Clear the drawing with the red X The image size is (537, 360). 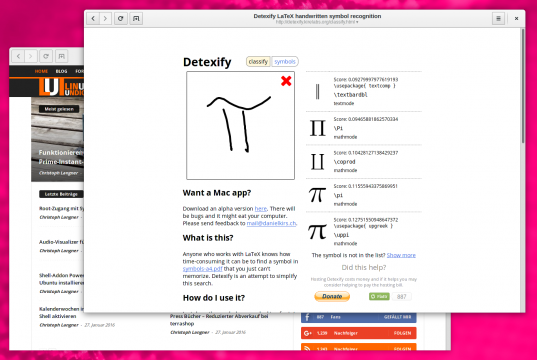click(x=286, y=81)
